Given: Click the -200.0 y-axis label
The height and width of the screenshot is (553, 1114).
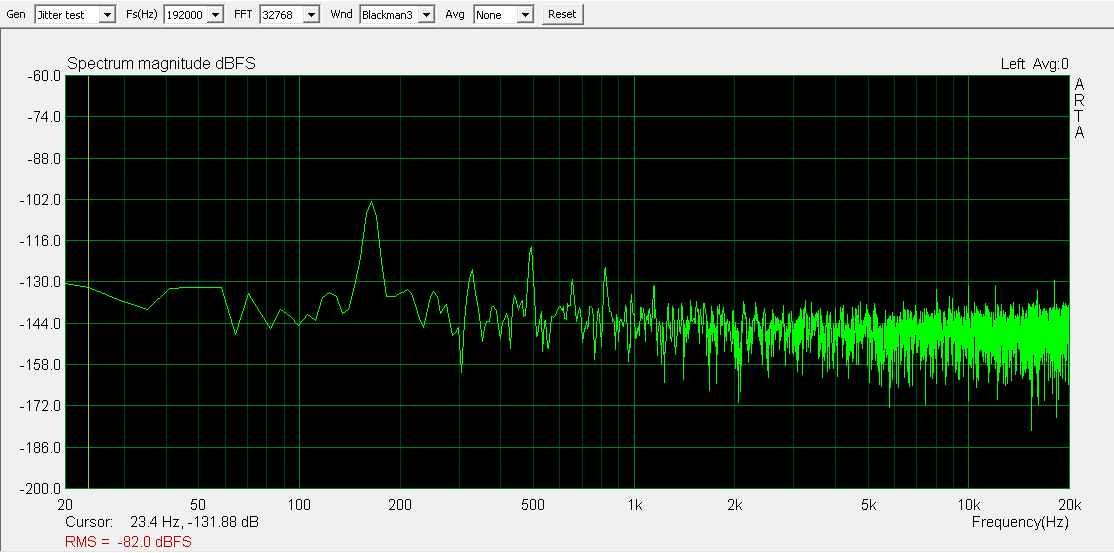Looking at the screenshot, I should point(42,489).
